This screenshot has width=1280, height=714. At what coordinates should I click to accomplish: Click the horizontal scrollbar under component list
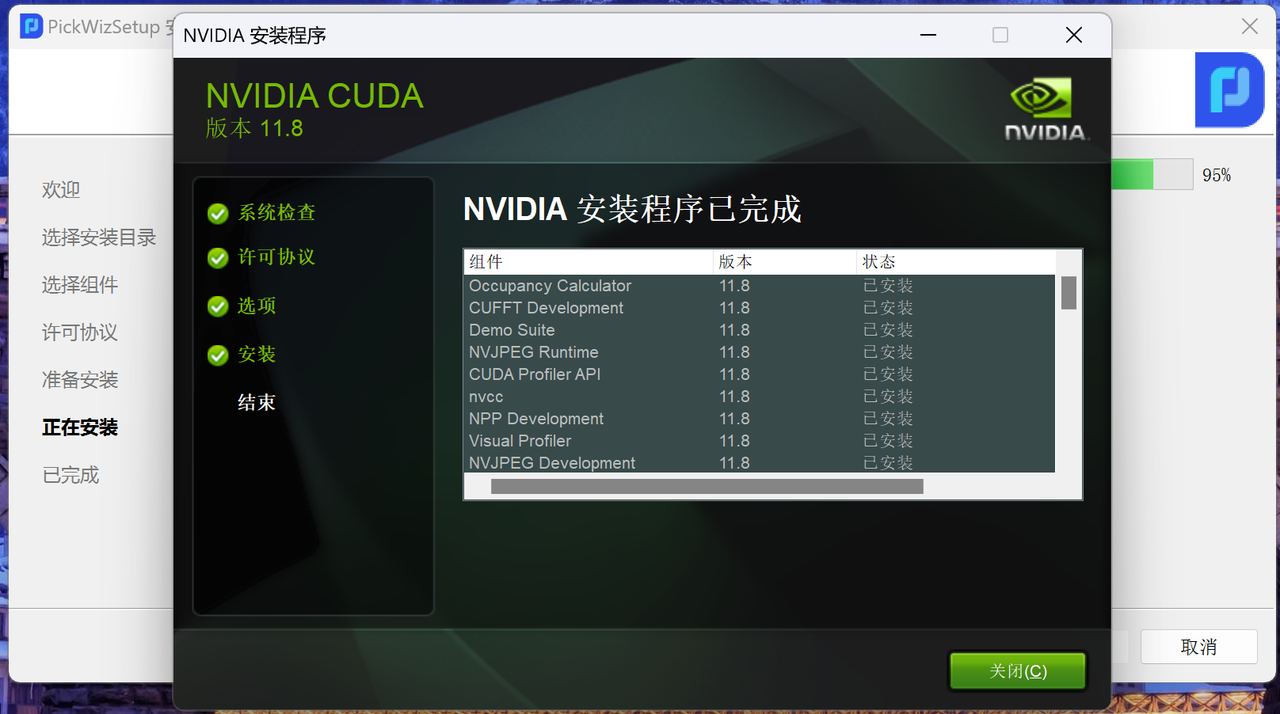click(707, 487)
